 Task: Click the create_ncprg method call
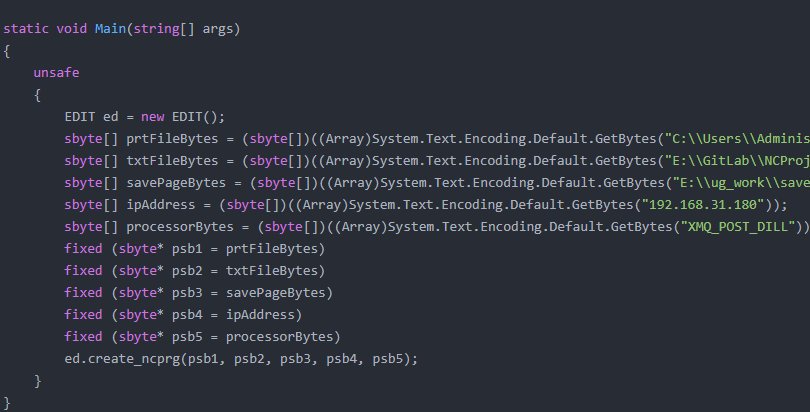(x=138, y=358)
